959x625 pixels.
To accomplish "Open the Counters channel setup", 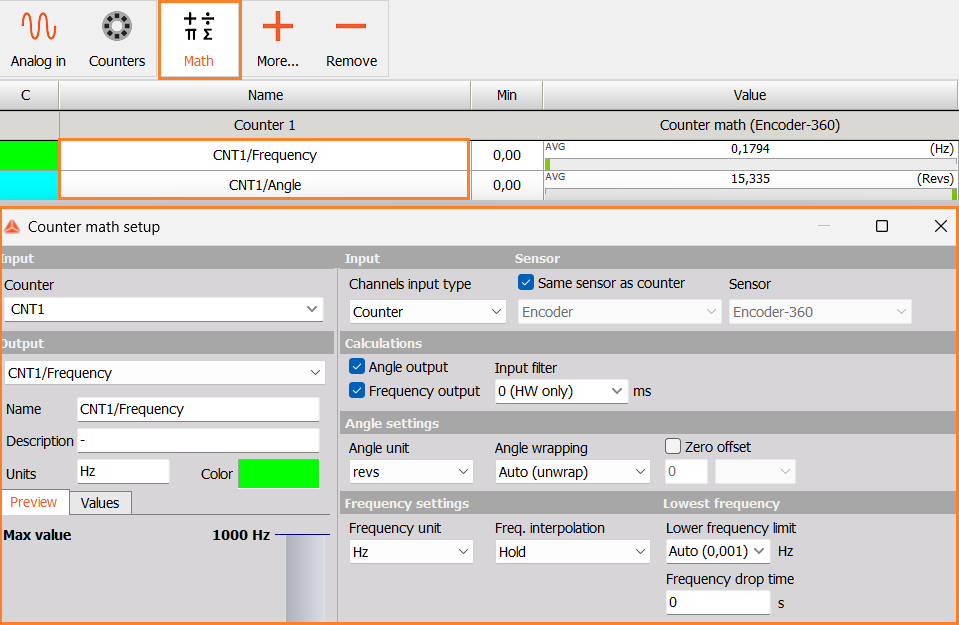I will [117, 39].
